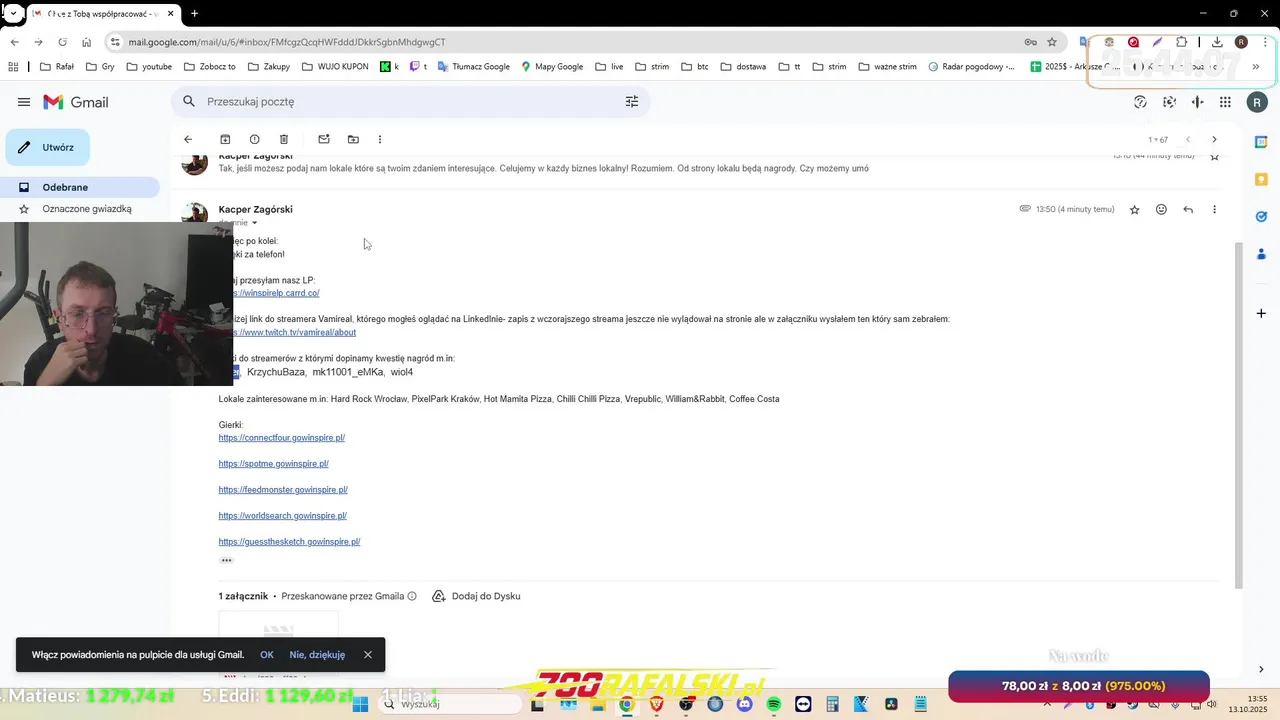The width and height of the screenshot is (1280, 720).
Task: Mark conversation as unread
Action: [x=324, y=139]
